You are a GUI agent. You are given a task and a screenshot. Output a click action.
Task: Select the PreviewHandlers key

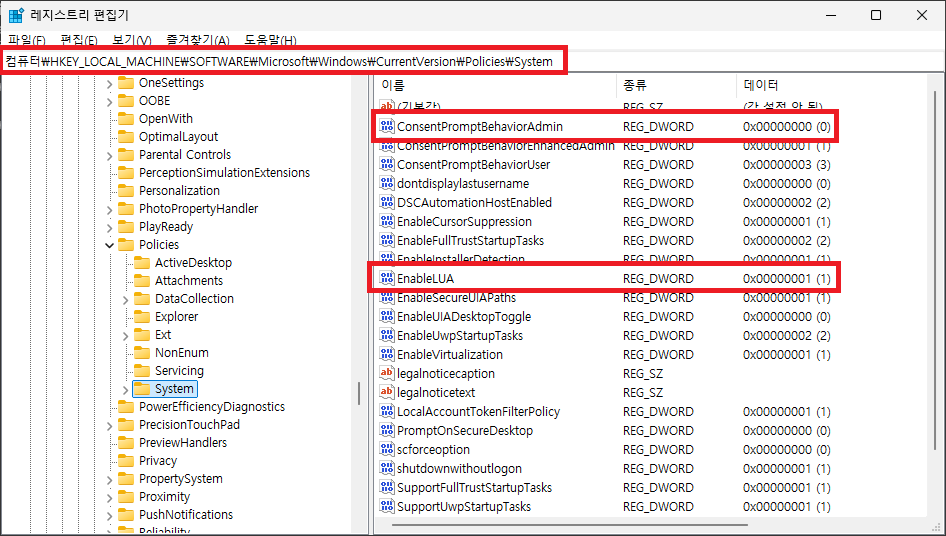(183, 442)
